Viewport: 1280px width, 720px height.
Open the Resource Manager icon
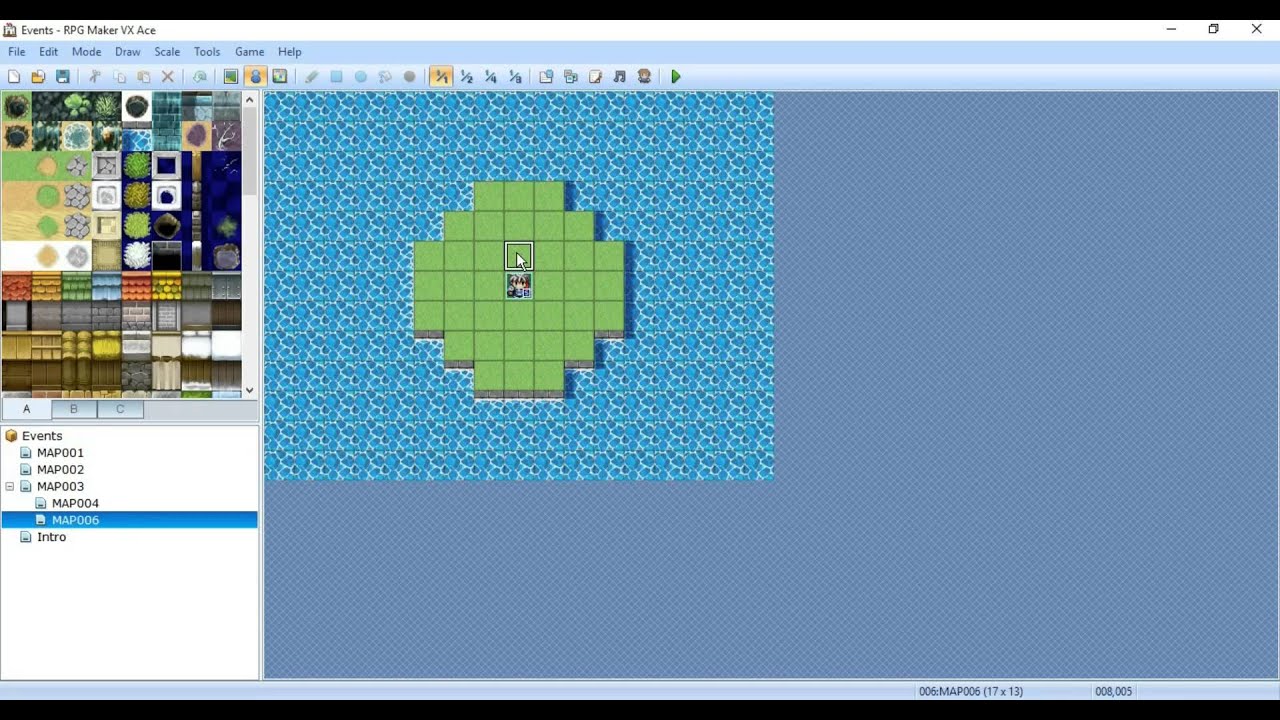(571, 77)
